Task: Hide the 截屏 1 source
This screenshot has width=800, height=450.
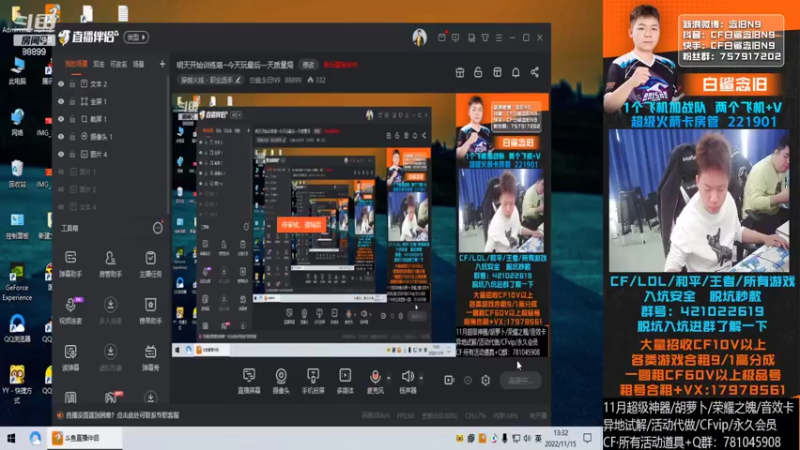Action: pos(61,119)
